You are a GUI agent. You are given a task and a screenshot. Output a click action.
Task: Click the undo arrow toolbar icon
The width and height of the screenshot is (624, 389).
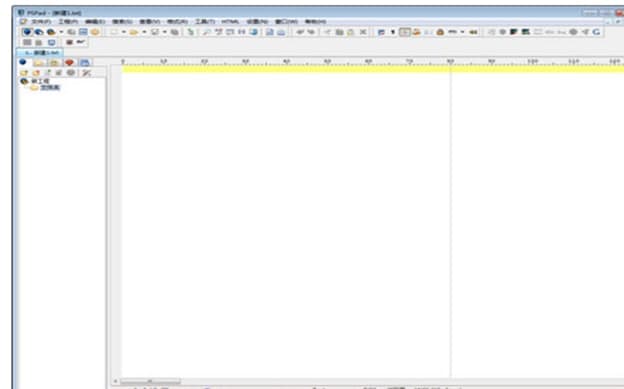[300, 32]
